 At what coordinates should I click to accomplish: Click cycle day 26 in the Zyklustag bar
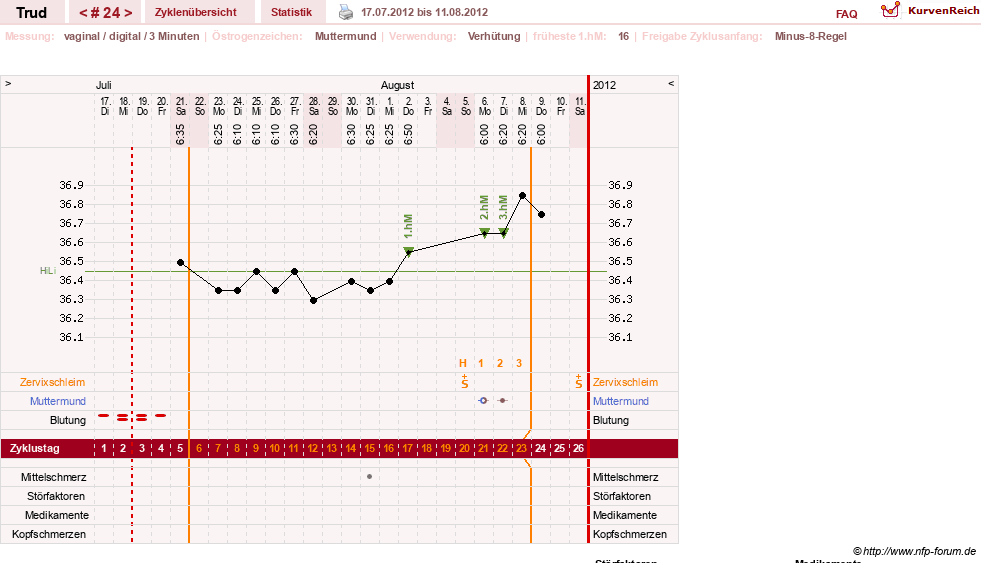tap(579, 449)
